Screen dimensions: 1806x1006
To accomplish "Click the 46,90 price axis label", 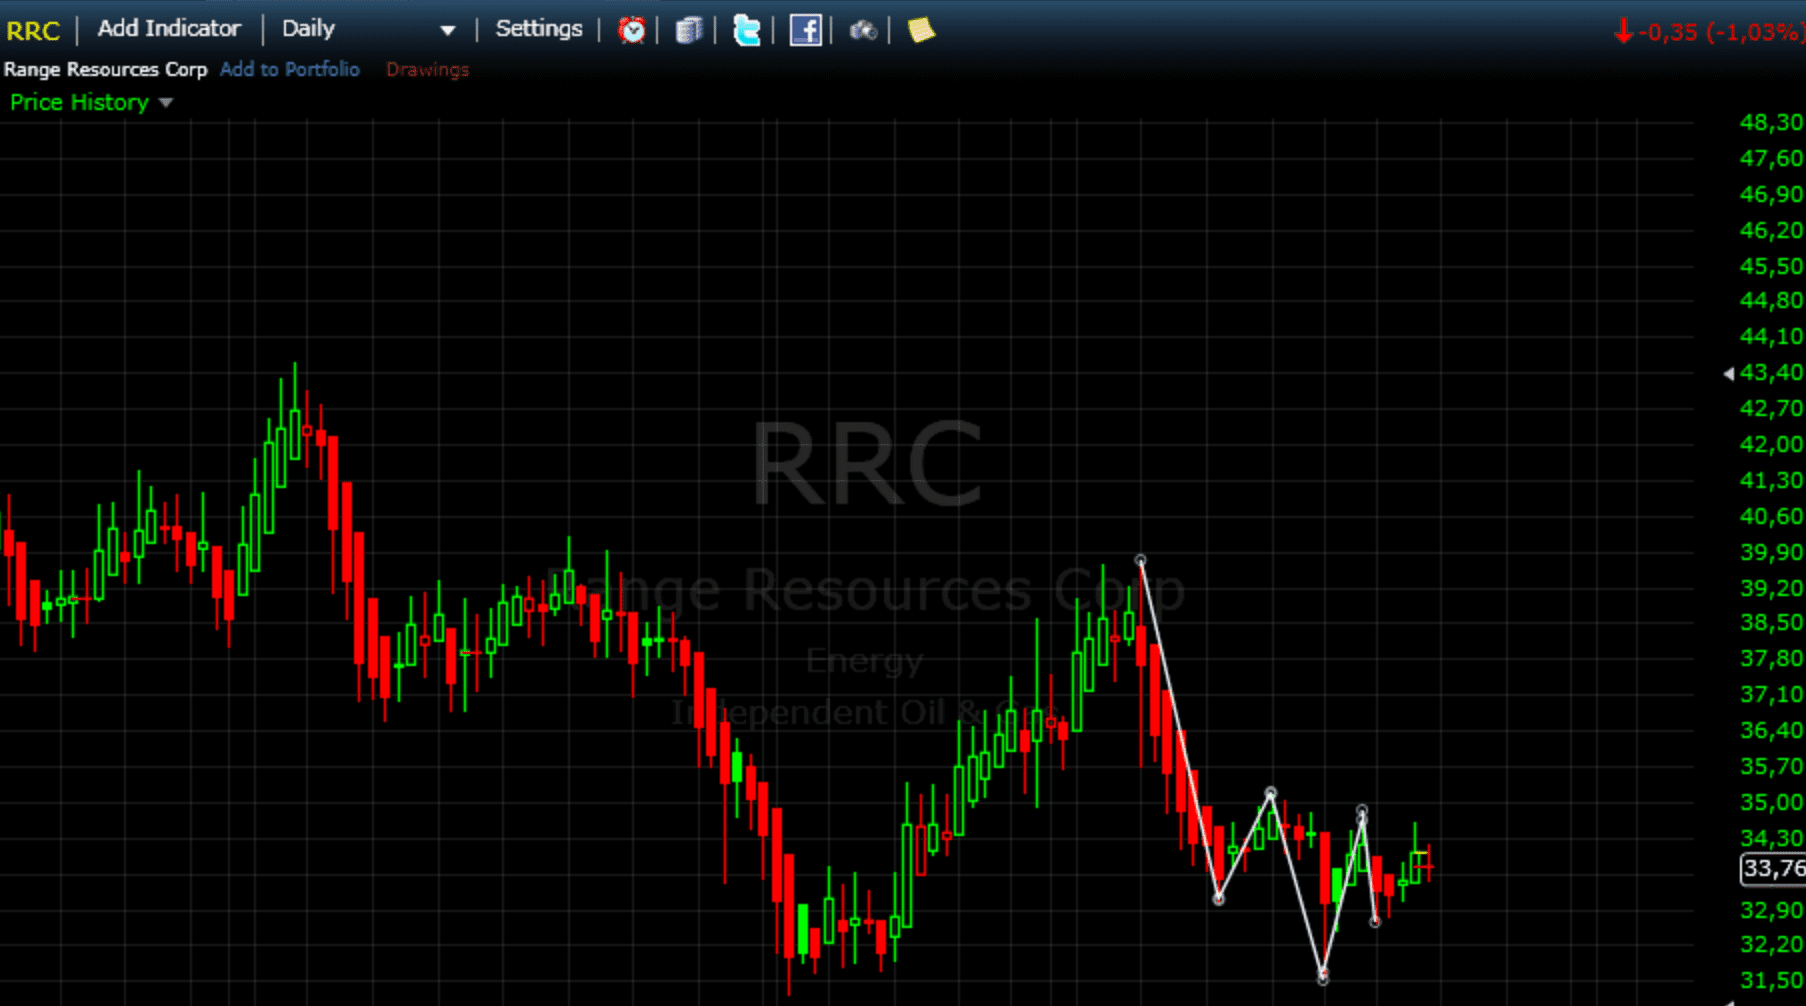I will [1771, 194].
